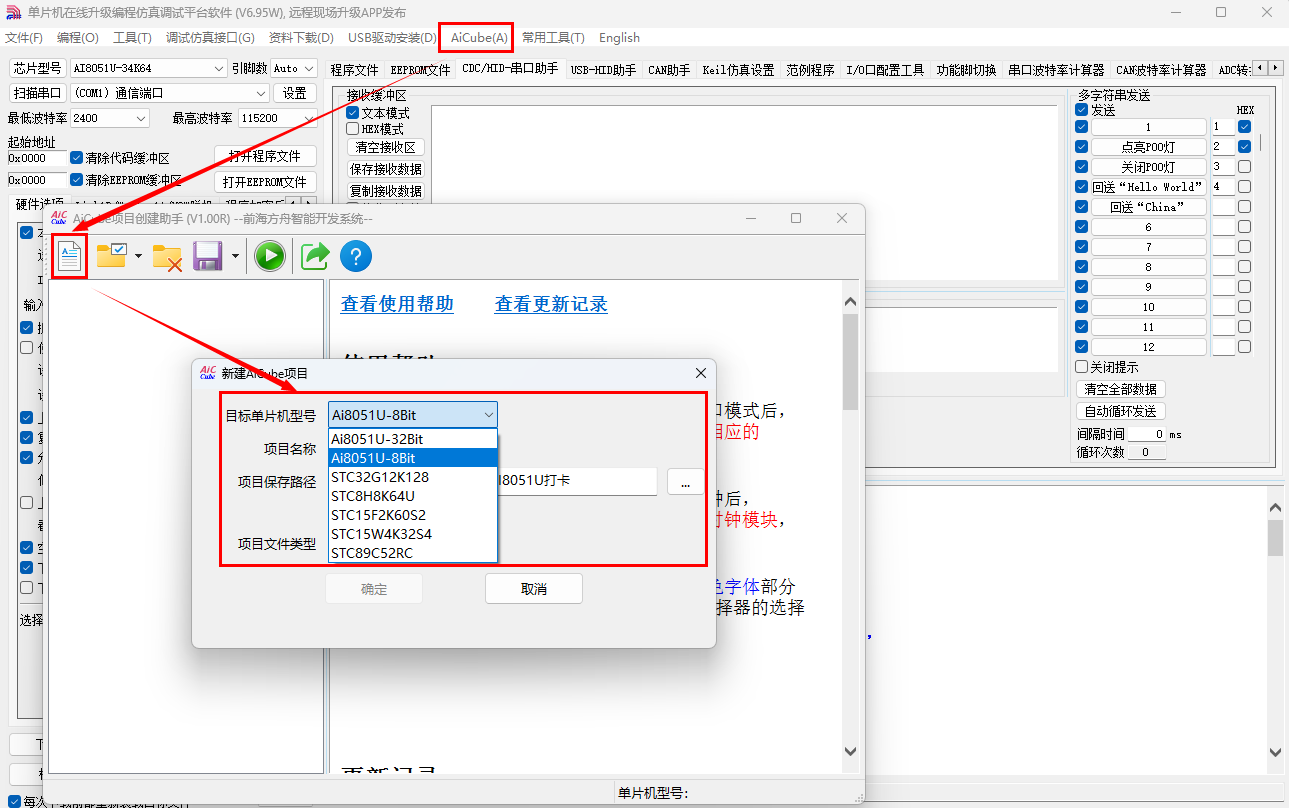Open the USB驱动安装(D) menu

click(392, 38)
